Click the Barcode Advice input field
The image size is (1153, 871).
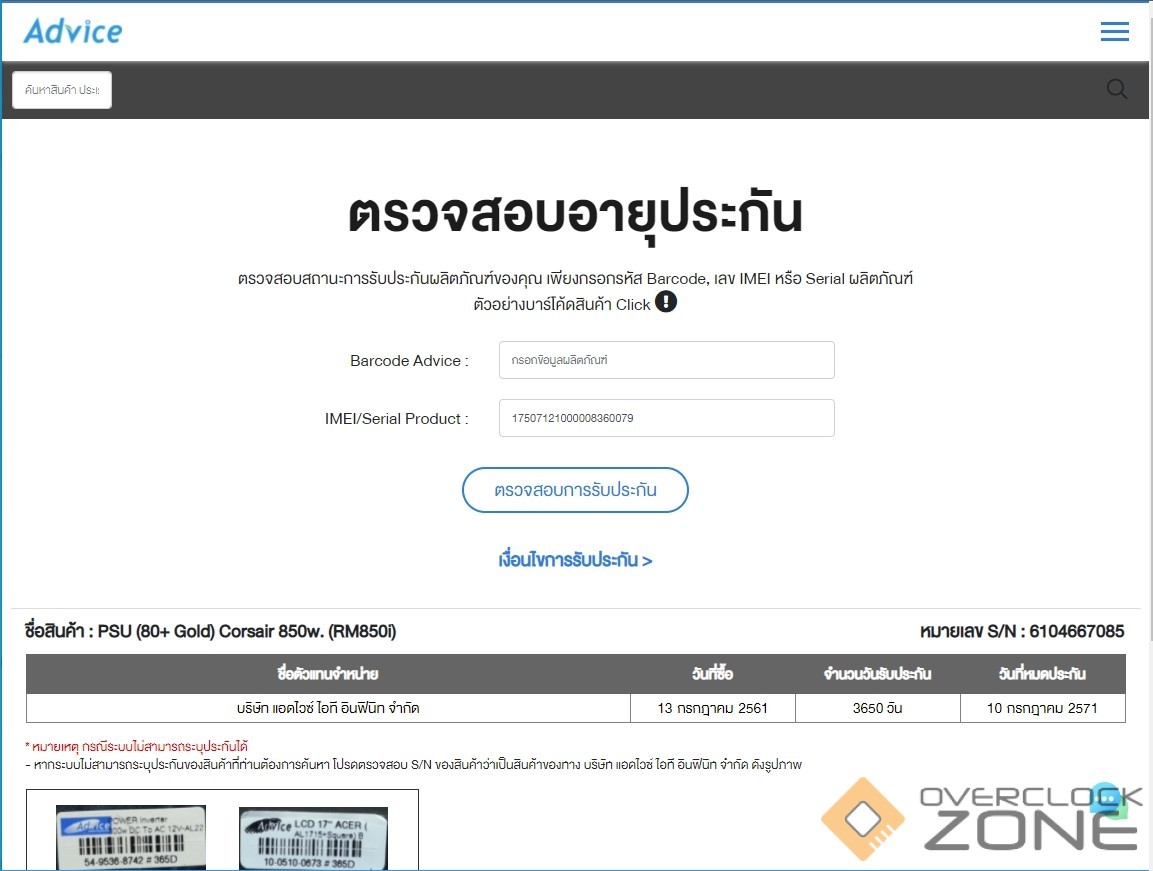click(x=666, y=360)
